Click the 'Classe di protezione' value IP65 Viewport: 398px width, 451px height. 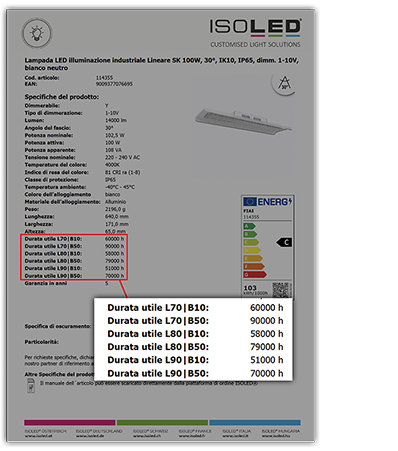pos(110,180)
